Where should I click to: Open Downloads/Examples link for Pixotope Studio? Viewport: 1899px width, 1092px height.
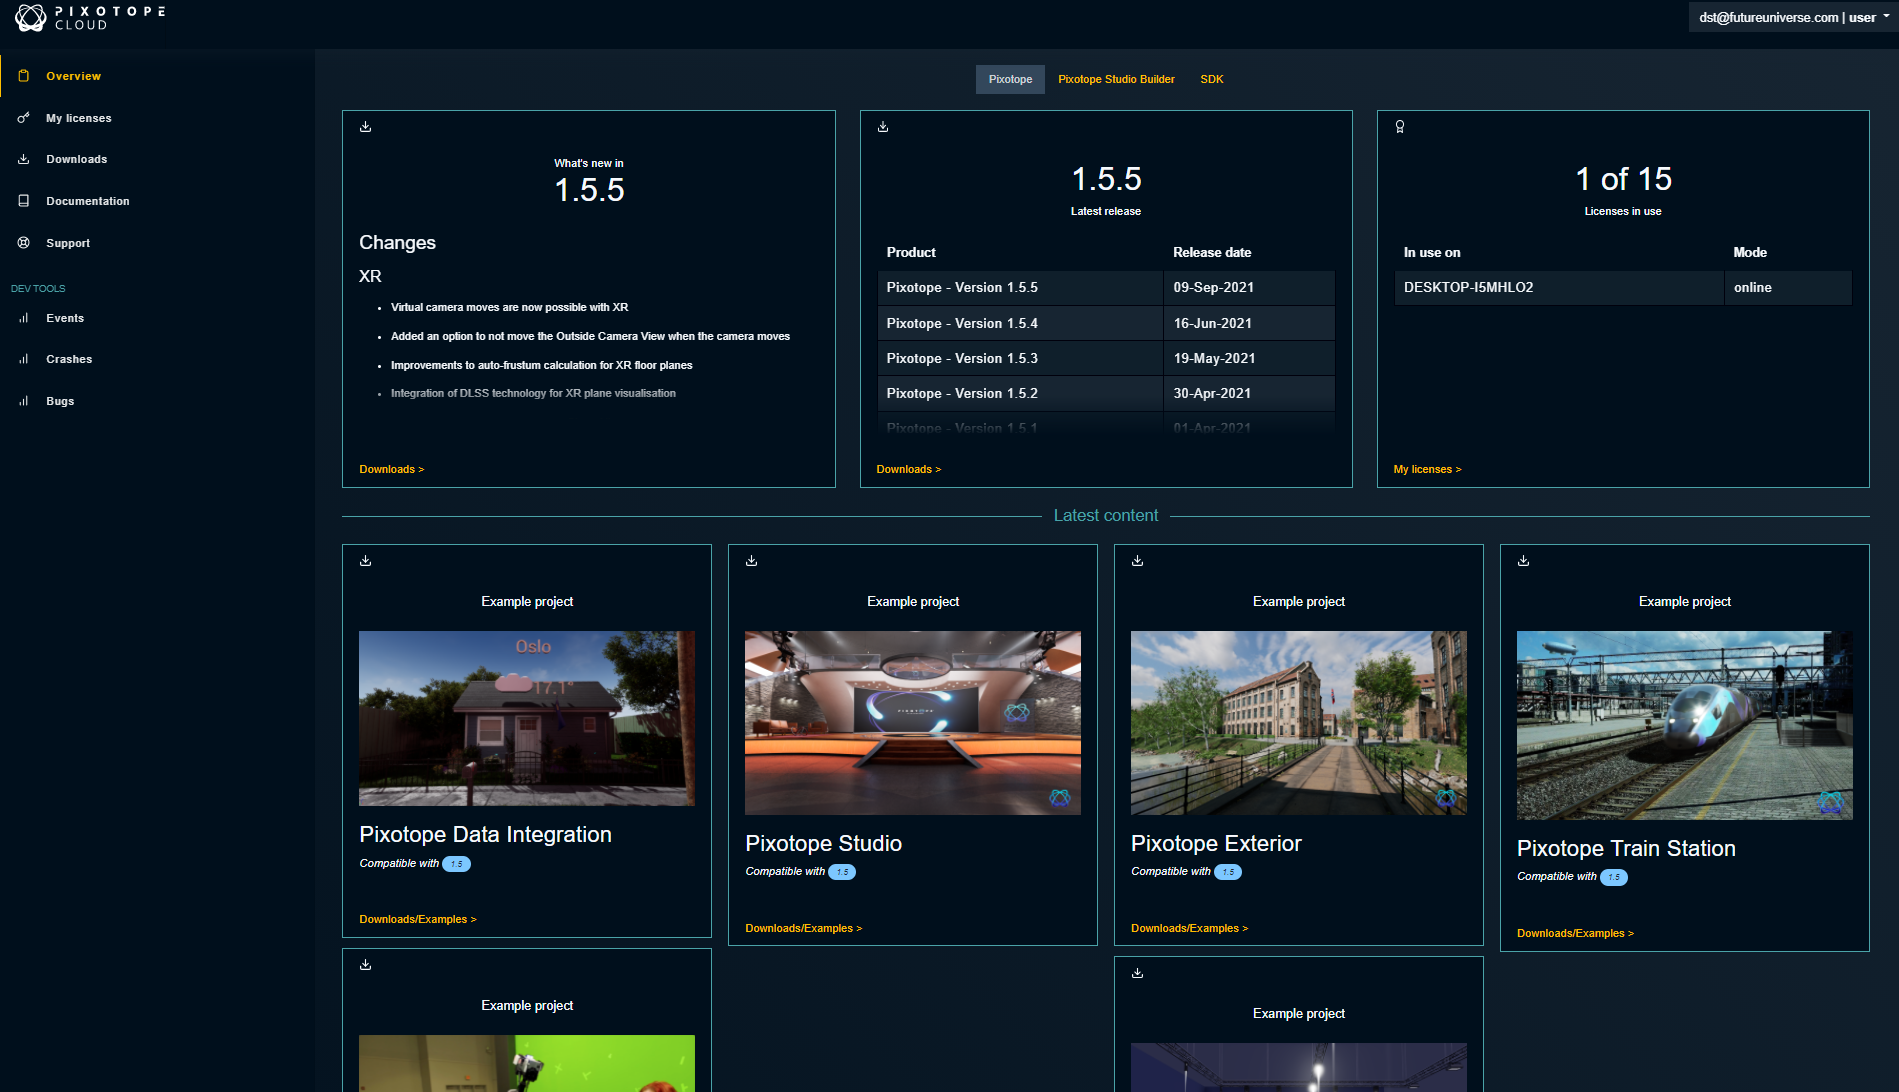tap(804, 928)
